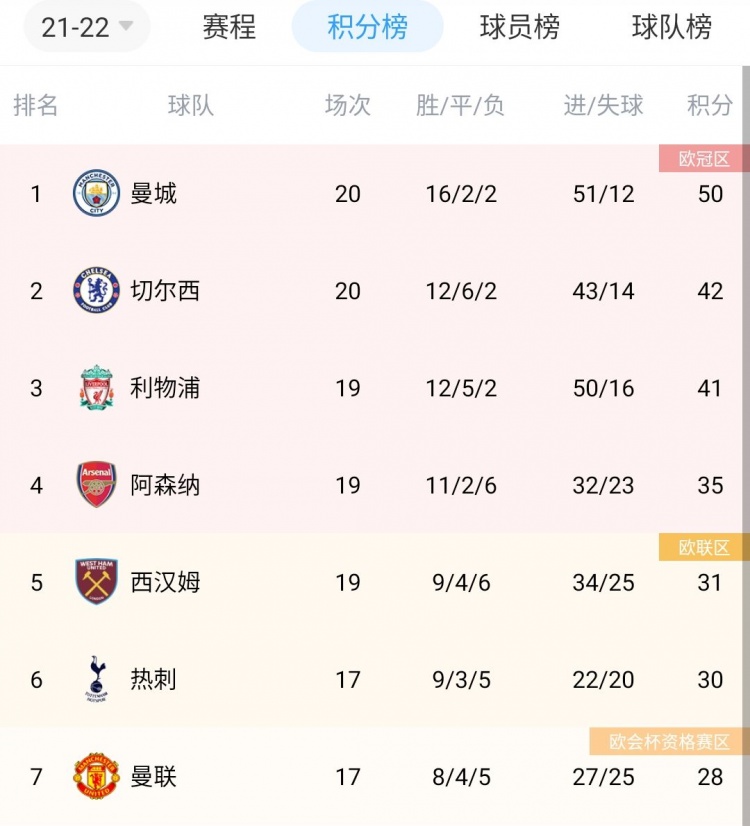Click the 欧会杯资格赛区 zone label

669,742
